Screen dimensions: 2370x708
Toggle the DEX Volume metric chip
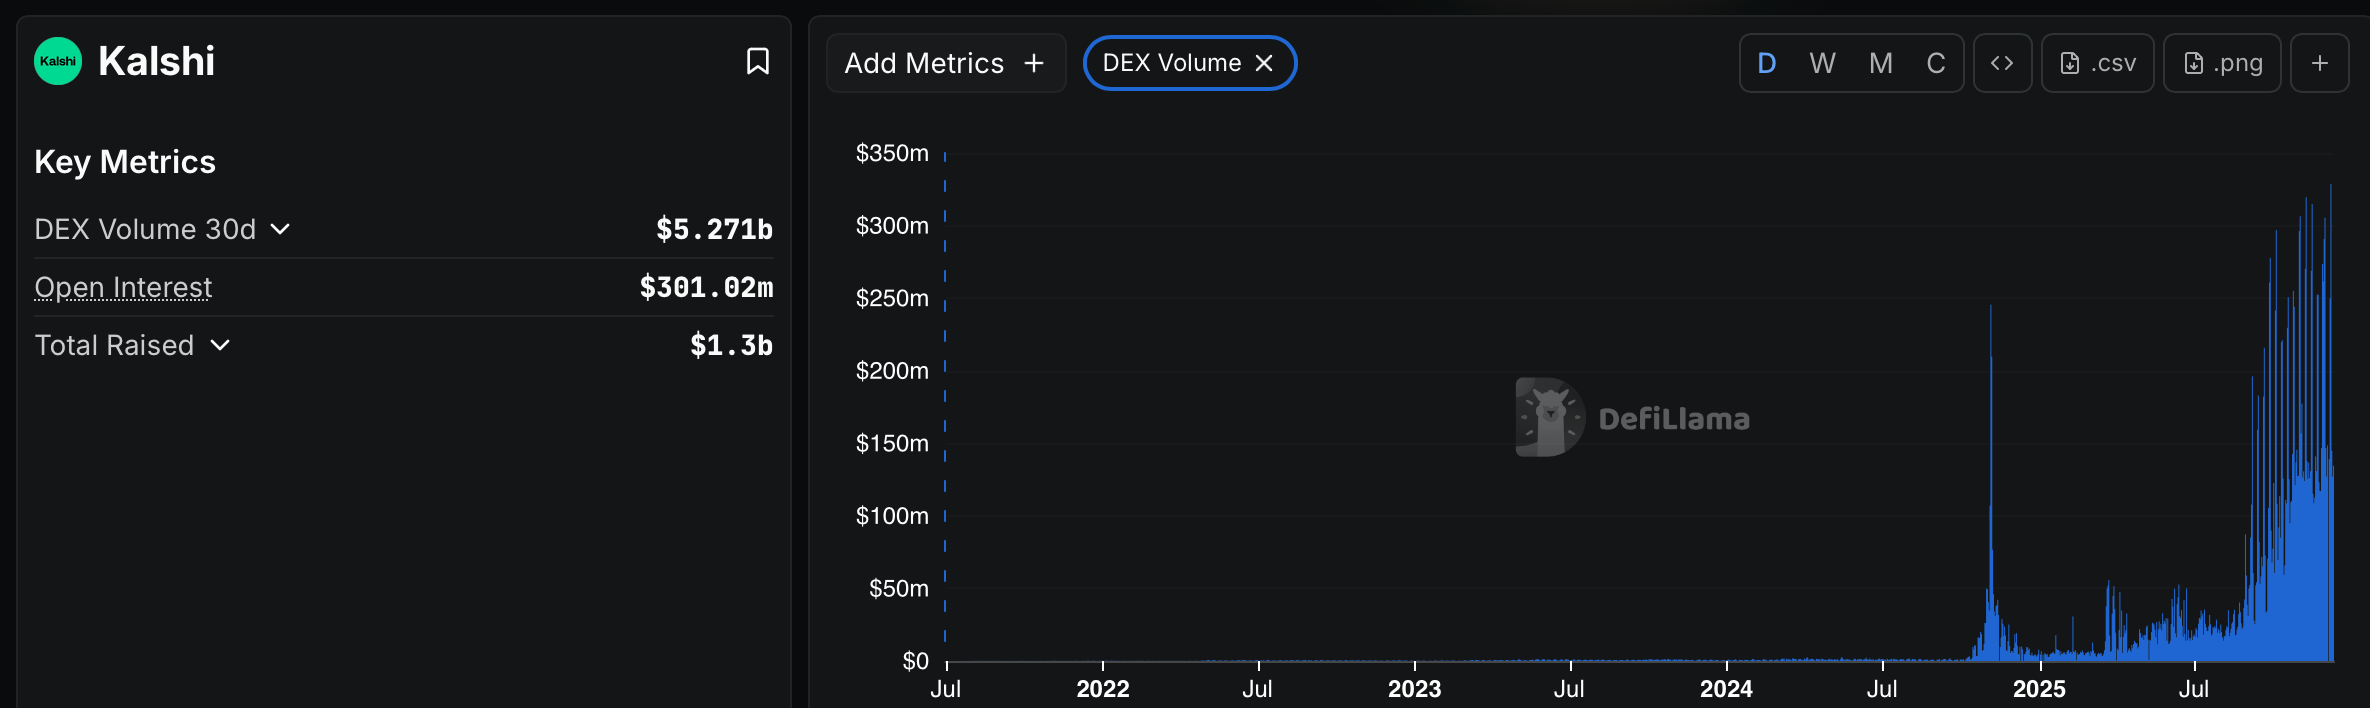coord(1171,63)
